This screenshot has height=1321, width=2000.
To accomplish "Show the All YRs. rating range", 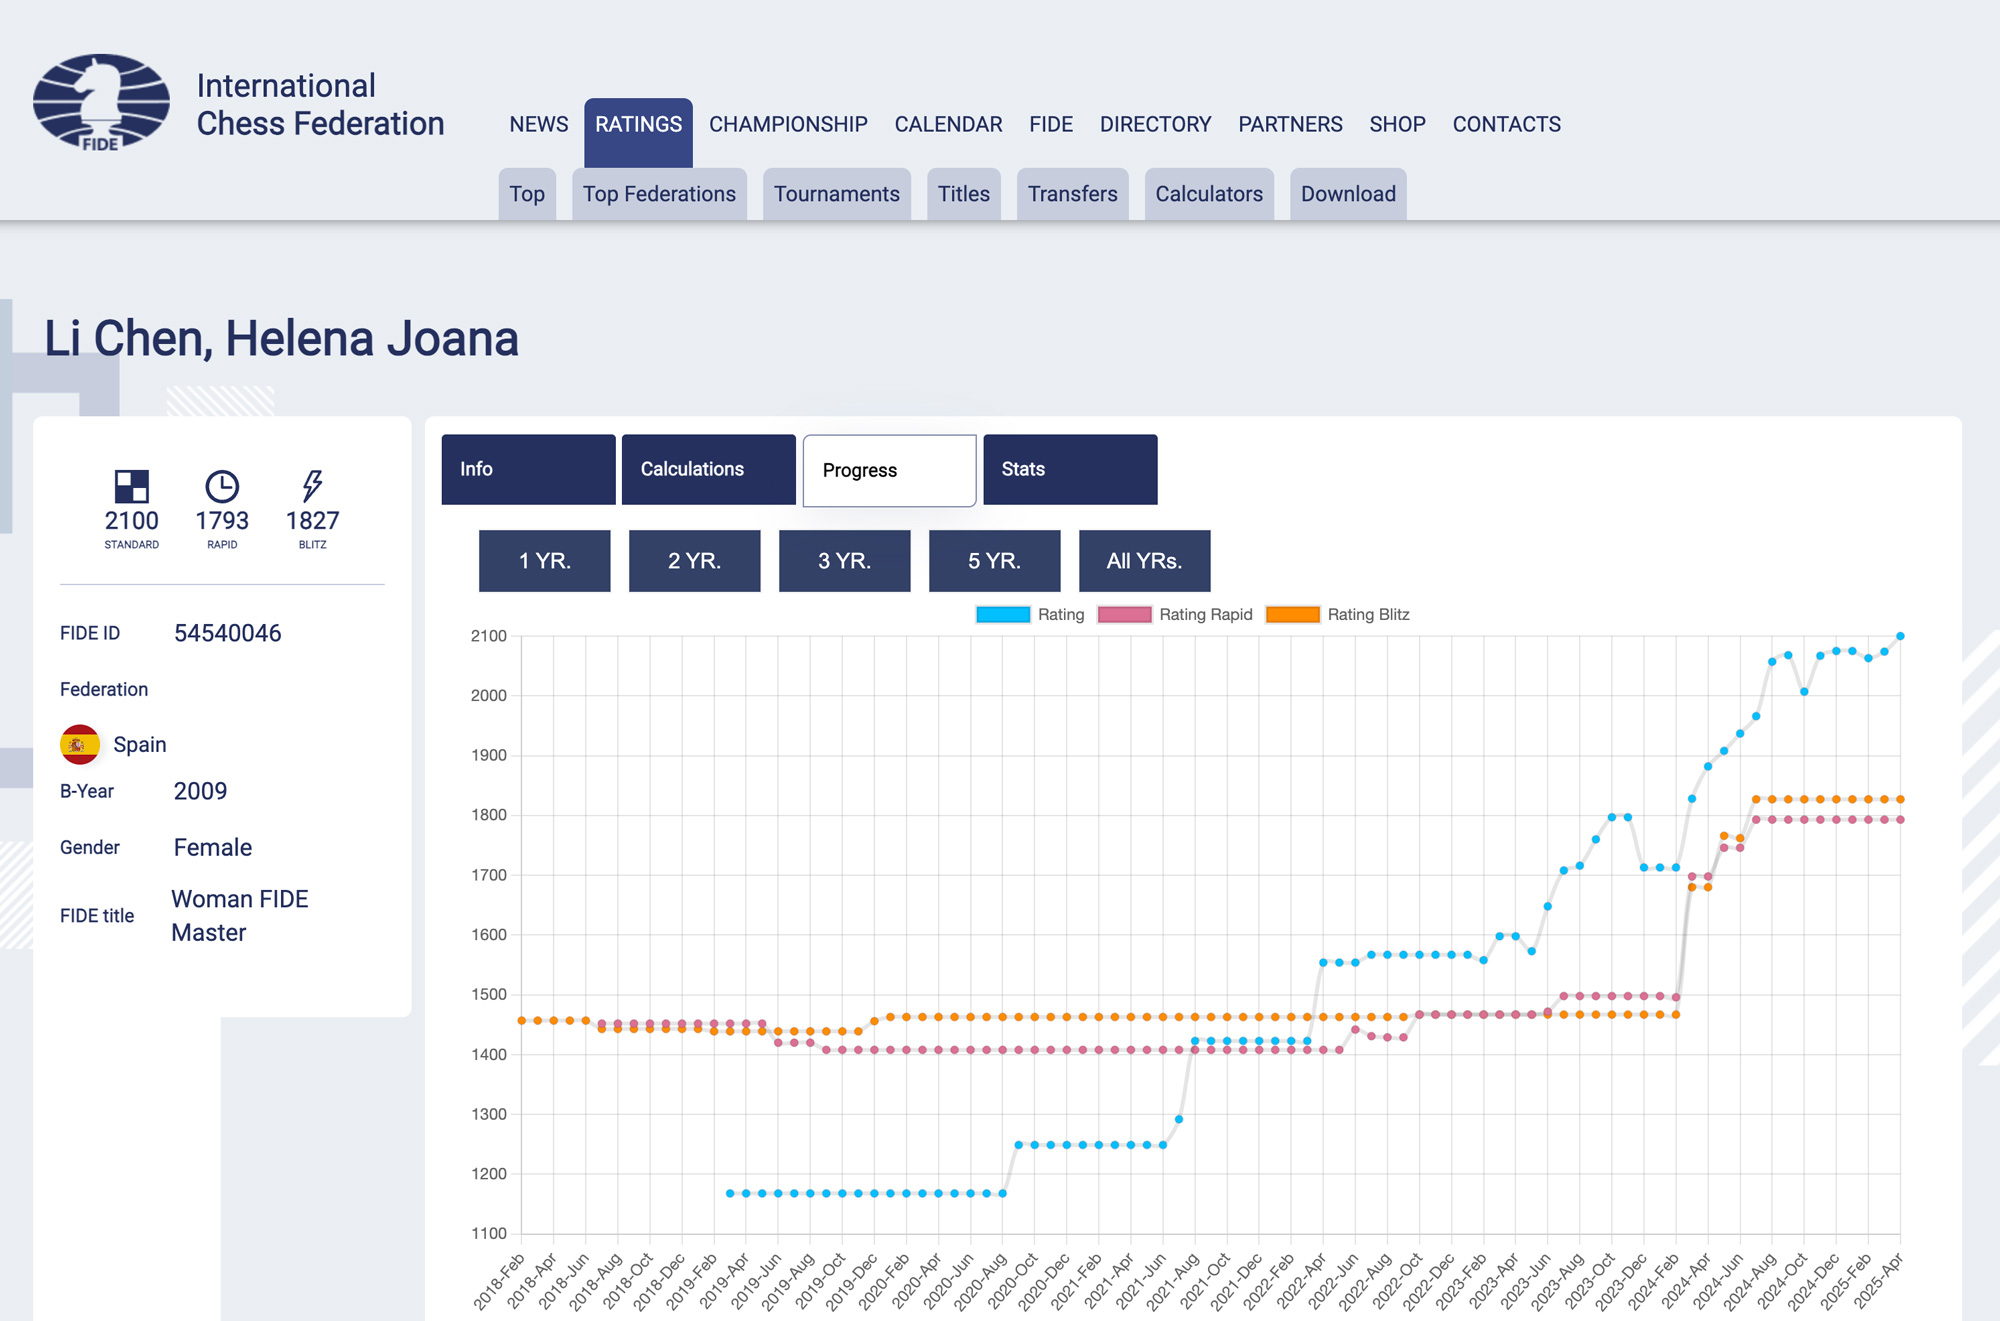I will pos(1144,561).
